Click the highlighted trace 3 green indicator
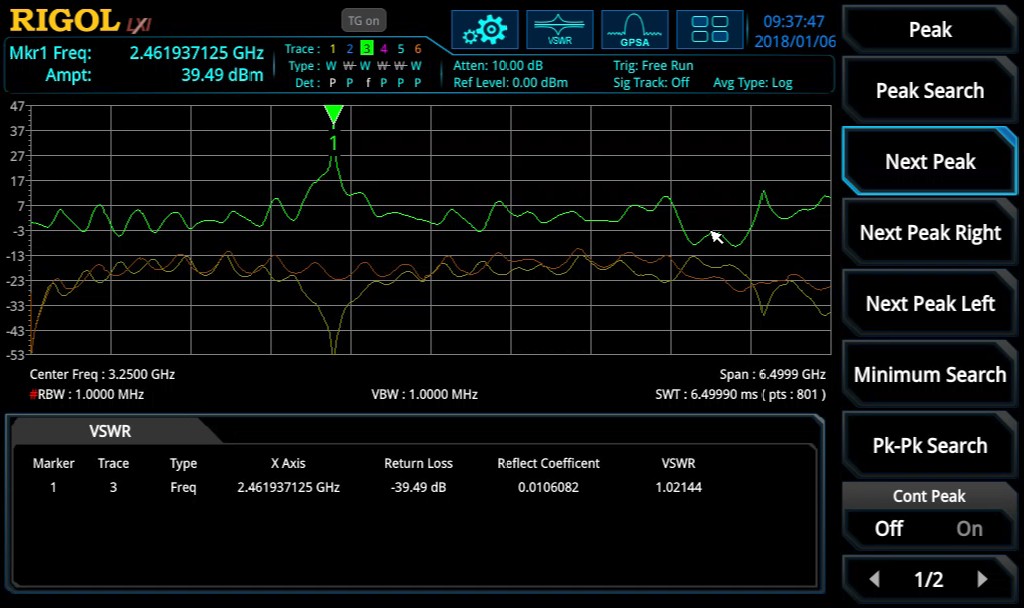Screen dimensions: 1024x608 [366, 48]
